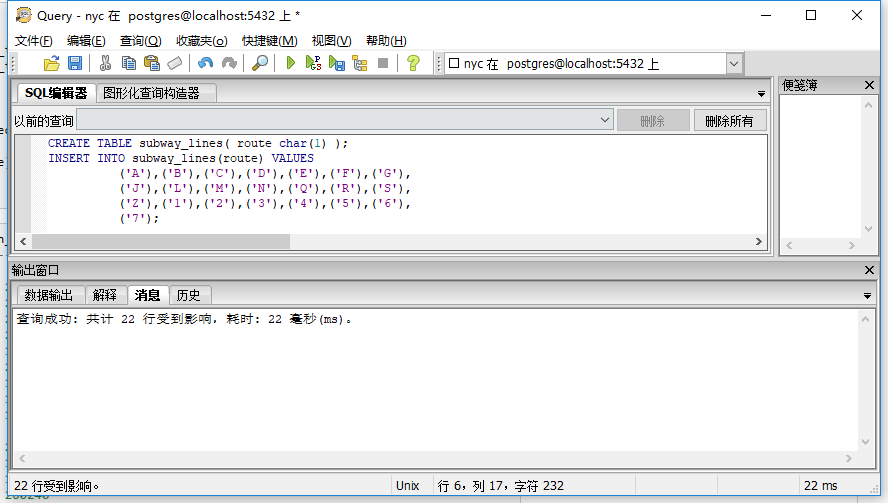Open help with the question mark icon
The height and width of the screenshot is (503, 888).
coord(413,63)
